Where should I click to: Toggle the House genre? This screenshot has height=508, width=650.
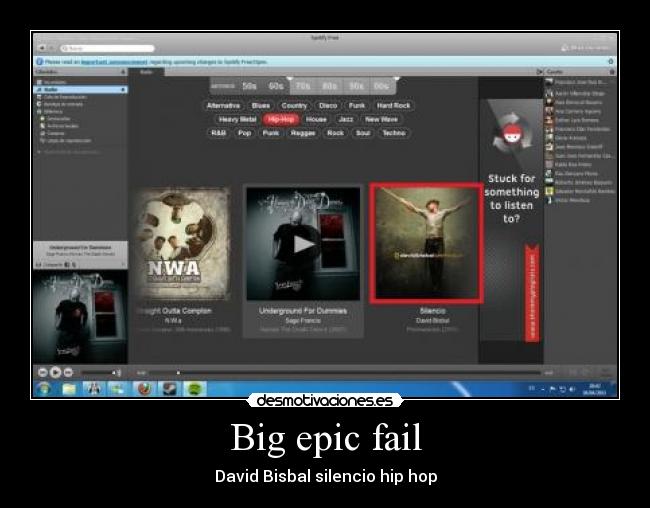tap(316, 119)
